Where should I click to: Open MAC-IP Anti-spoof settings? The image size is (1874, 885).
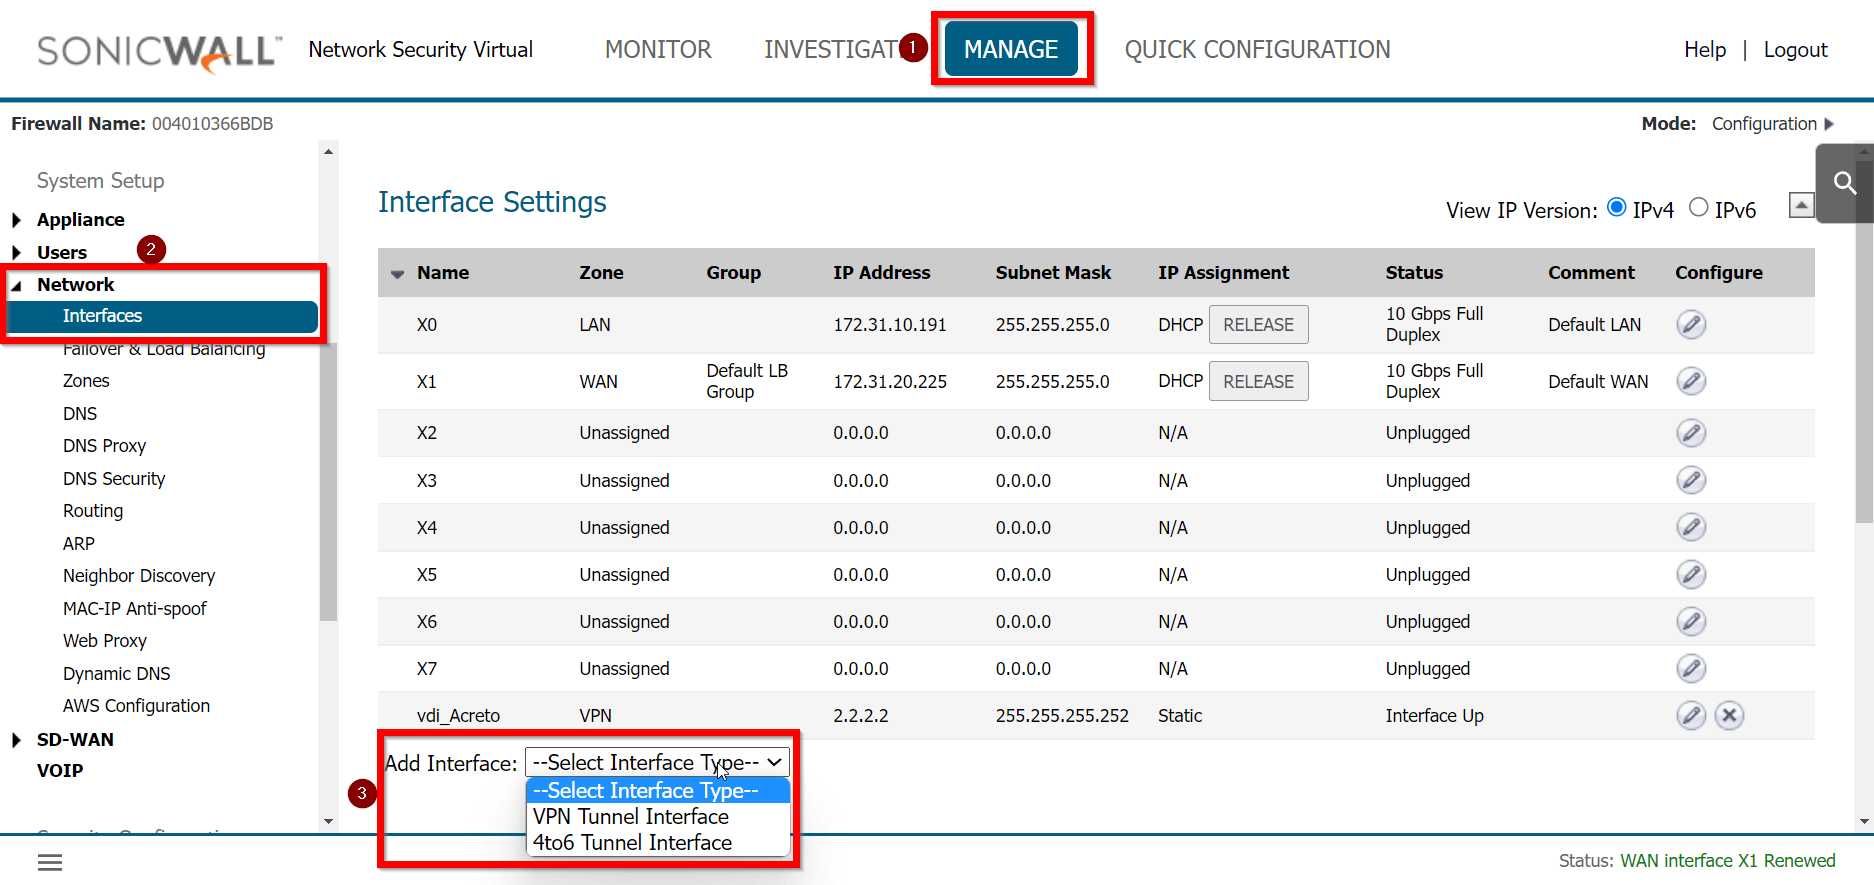point(135,609)
